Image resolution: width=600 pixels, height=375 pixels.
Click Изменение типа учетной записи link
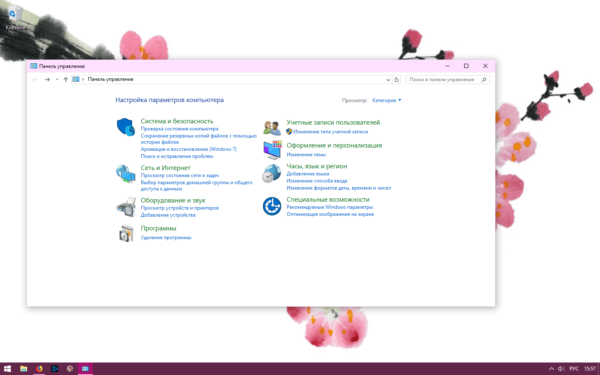331,132
